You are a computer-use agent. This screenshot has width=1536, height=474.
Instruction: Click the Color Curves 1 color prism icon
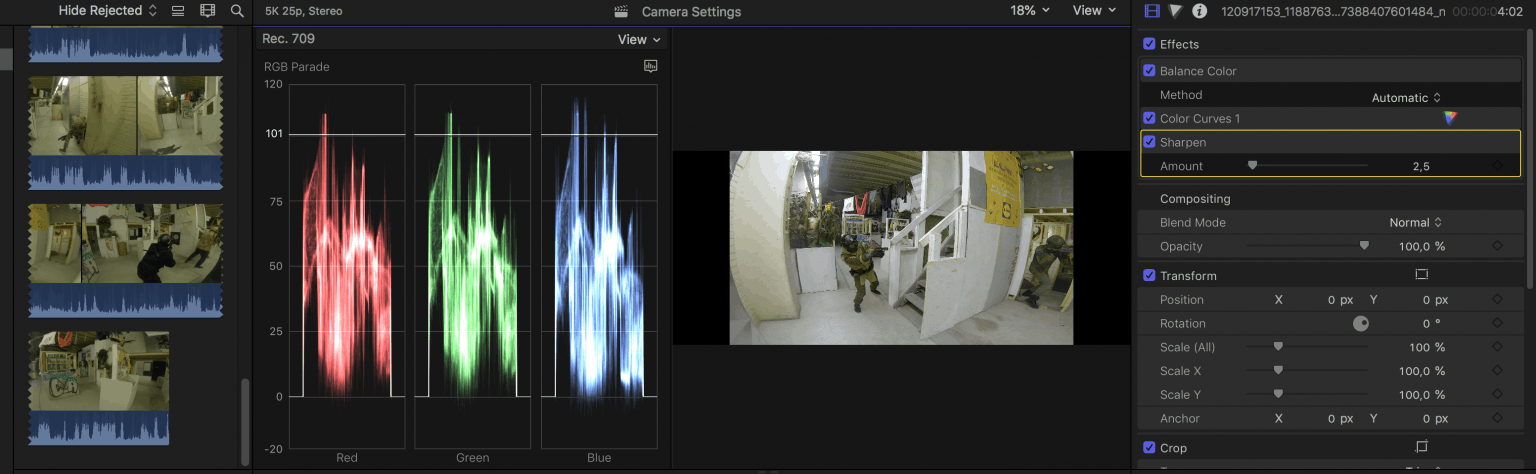click(1450, 118)
